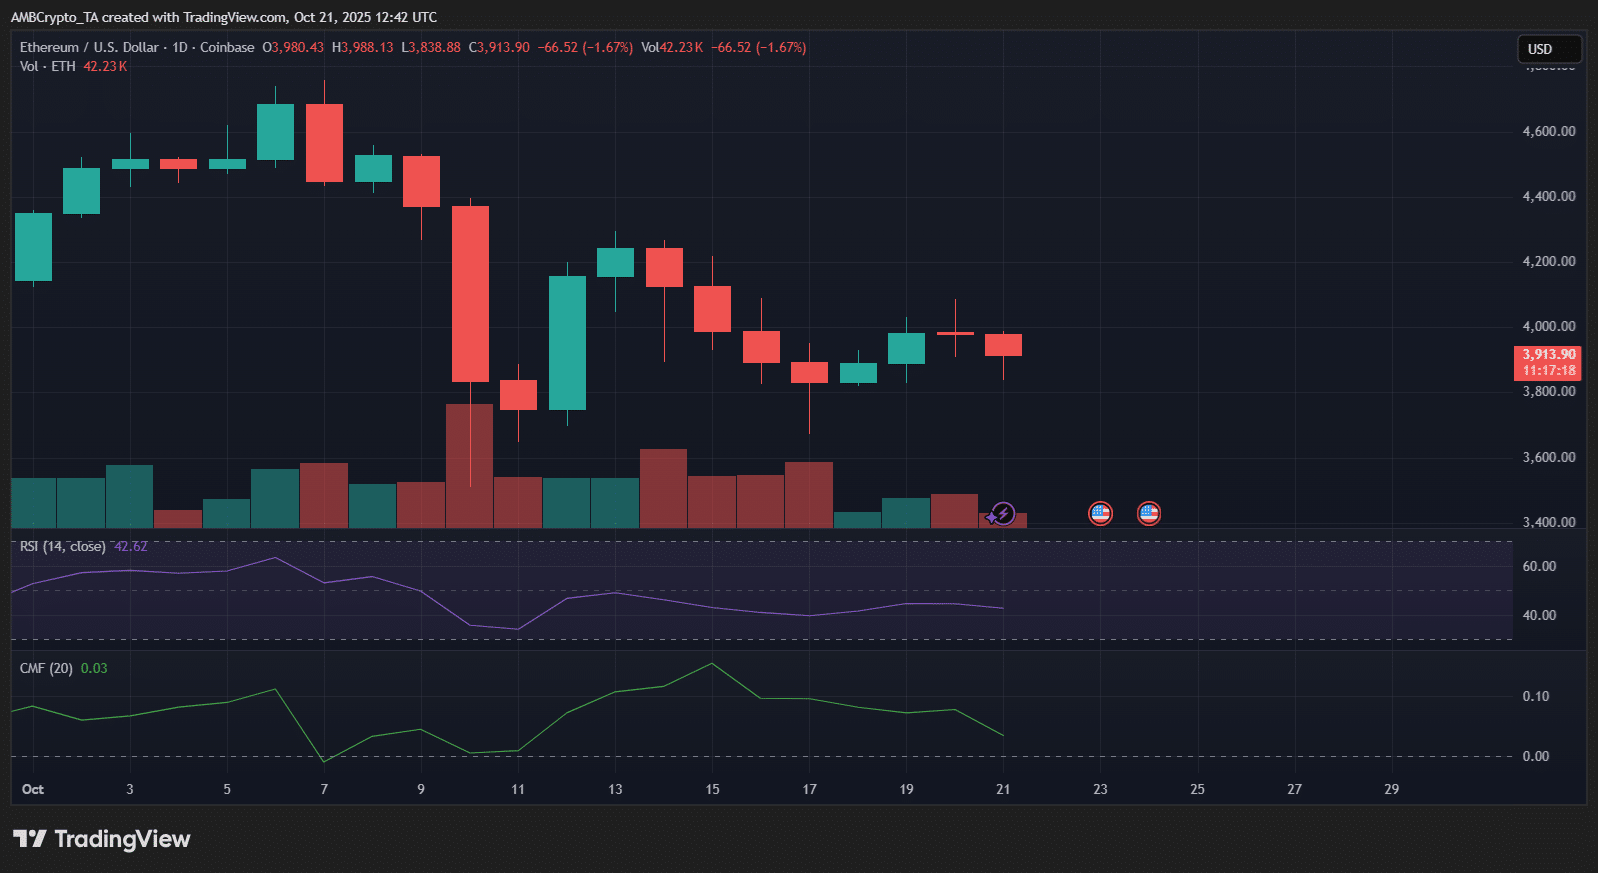
Task: Select the Vol · ETH indicator label
Action: click(47, 66)
